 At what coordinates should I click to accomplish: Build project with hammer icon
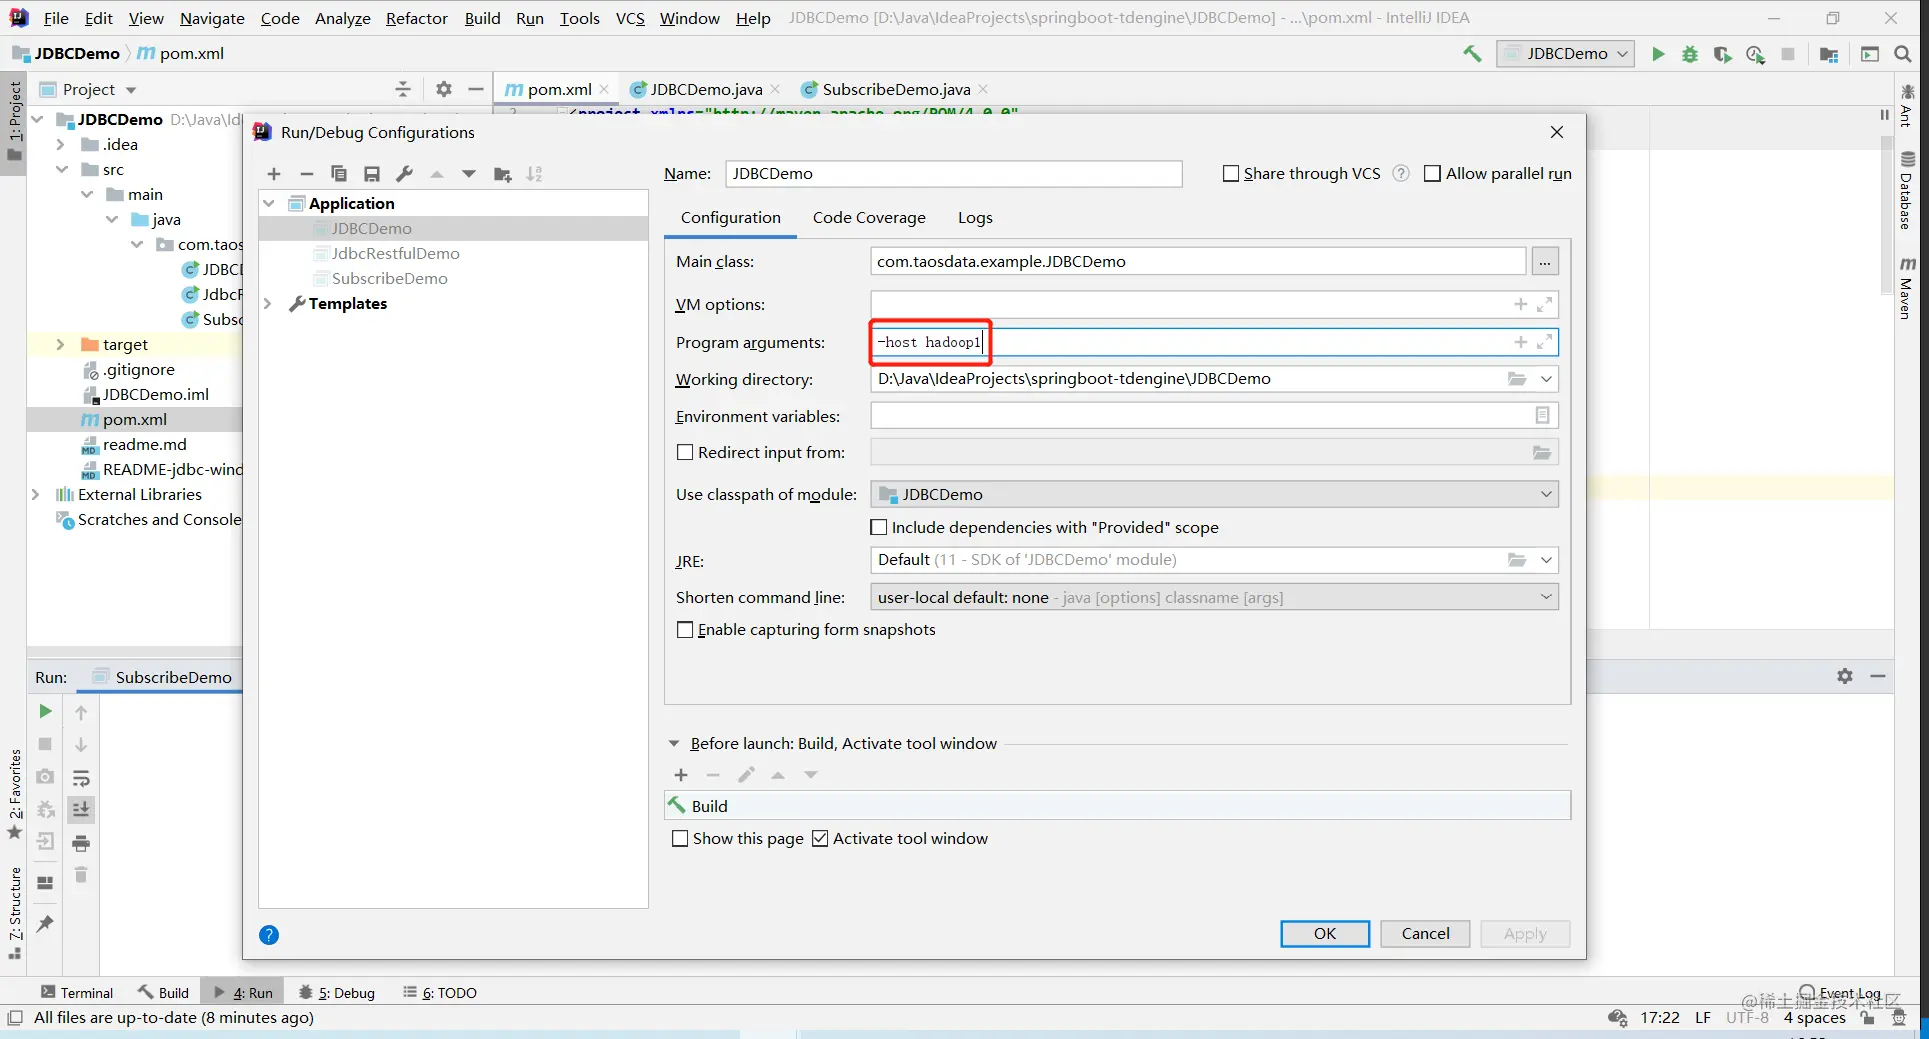click(x=1472, y=54)
